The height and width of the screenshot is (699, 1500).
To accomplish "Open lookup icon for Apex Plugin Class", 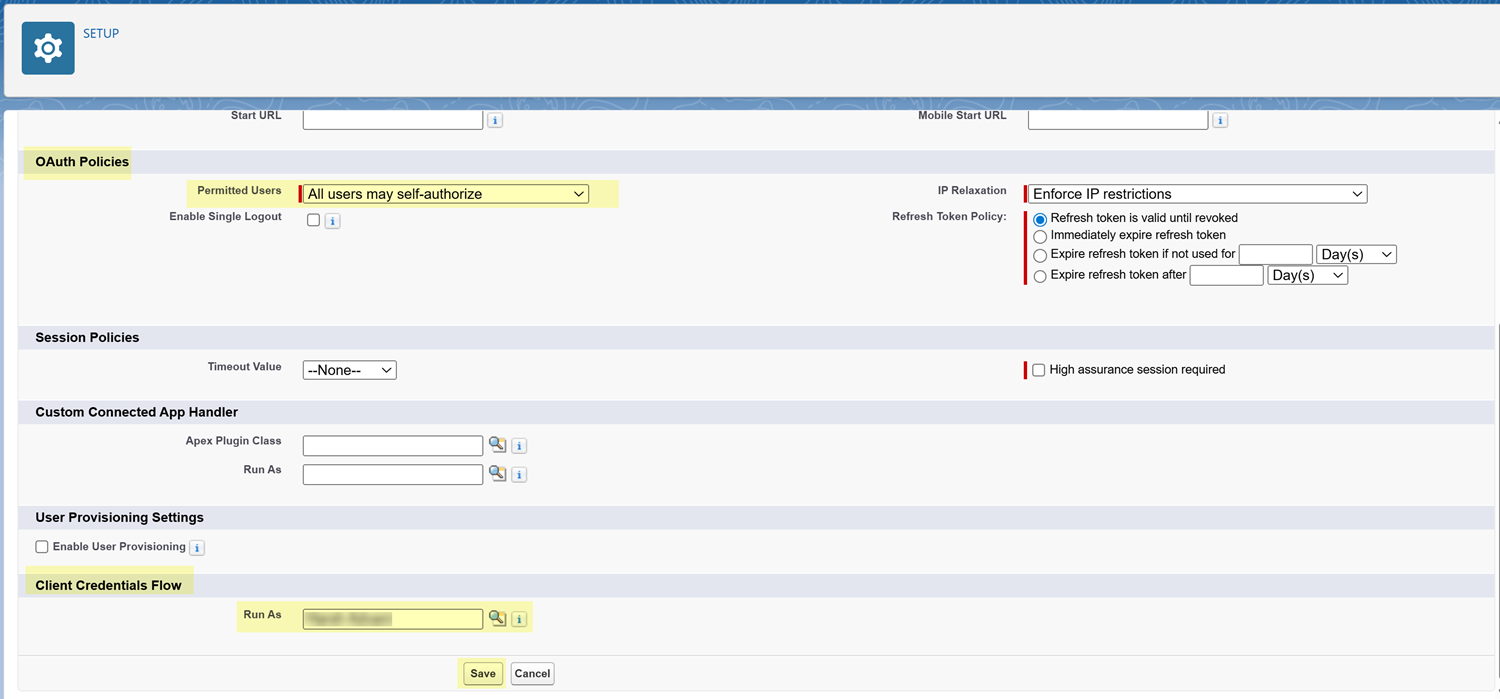I will pos(497,445).
